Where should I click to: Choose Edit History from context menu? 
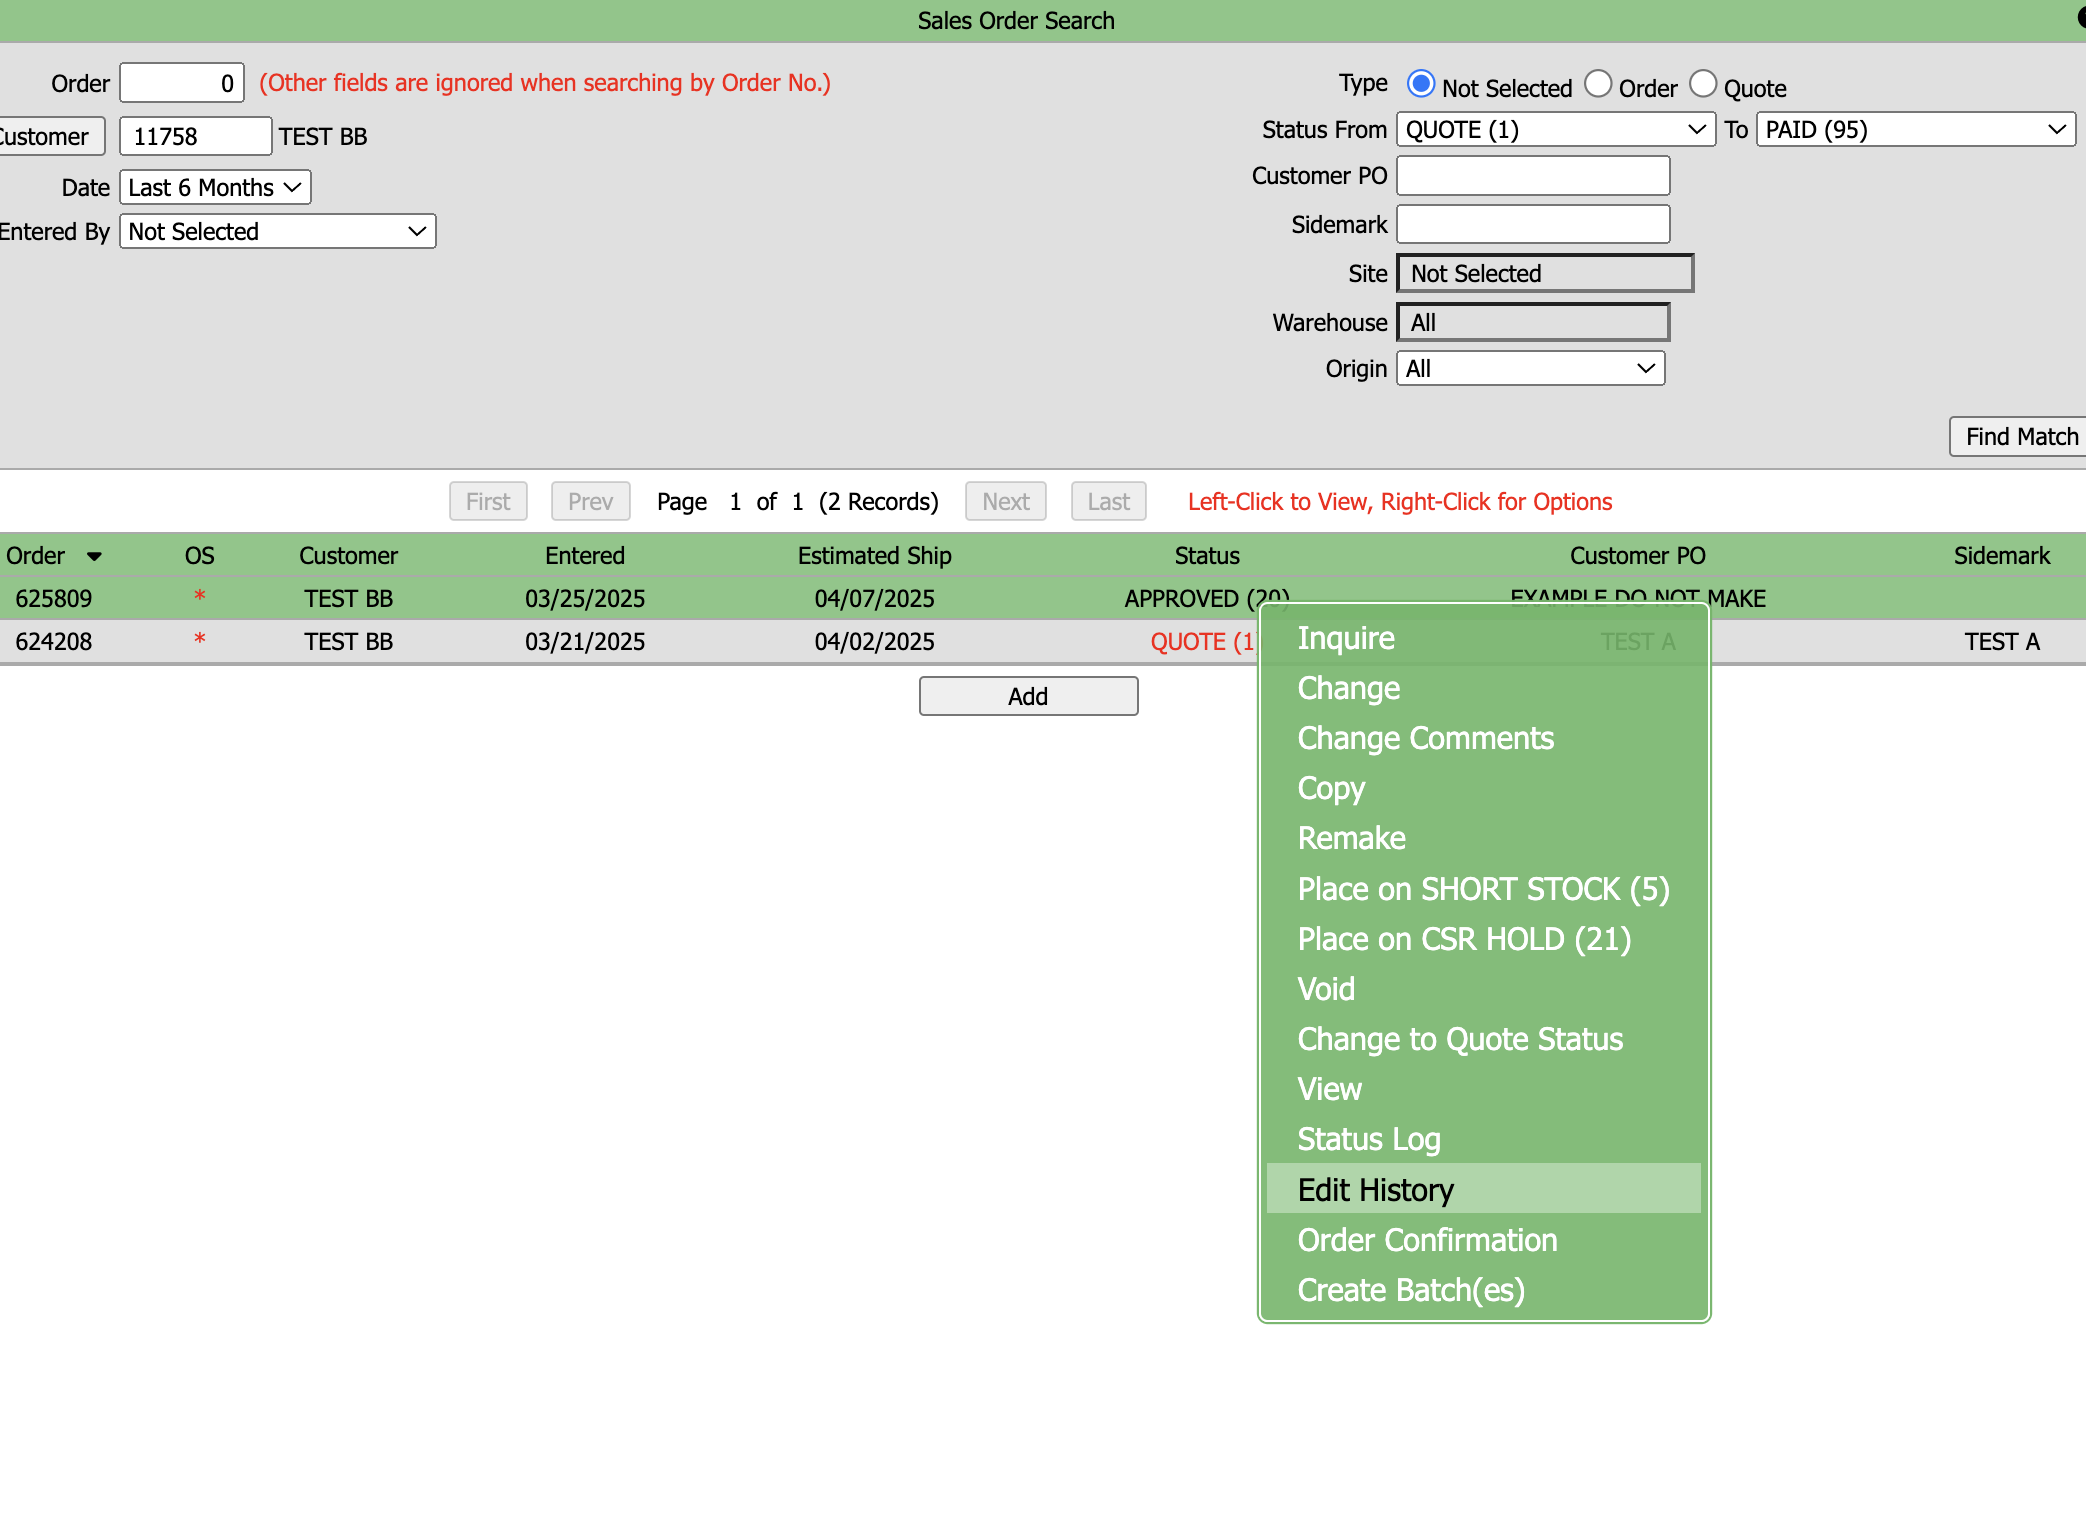tap(1376, 1190)
